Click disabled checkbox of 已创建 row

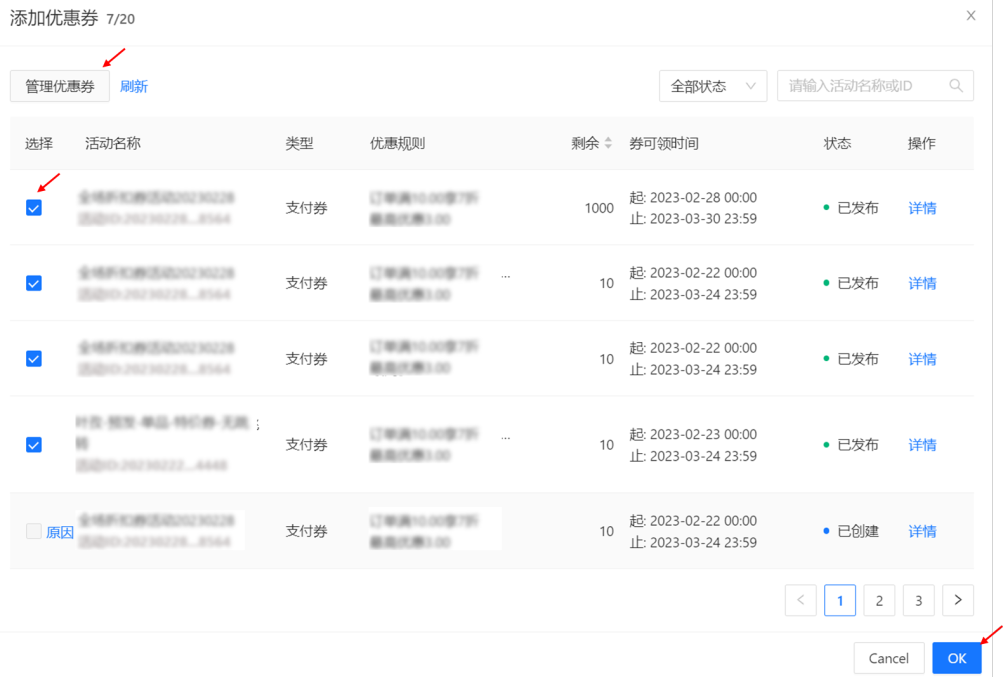click(34, 531)
